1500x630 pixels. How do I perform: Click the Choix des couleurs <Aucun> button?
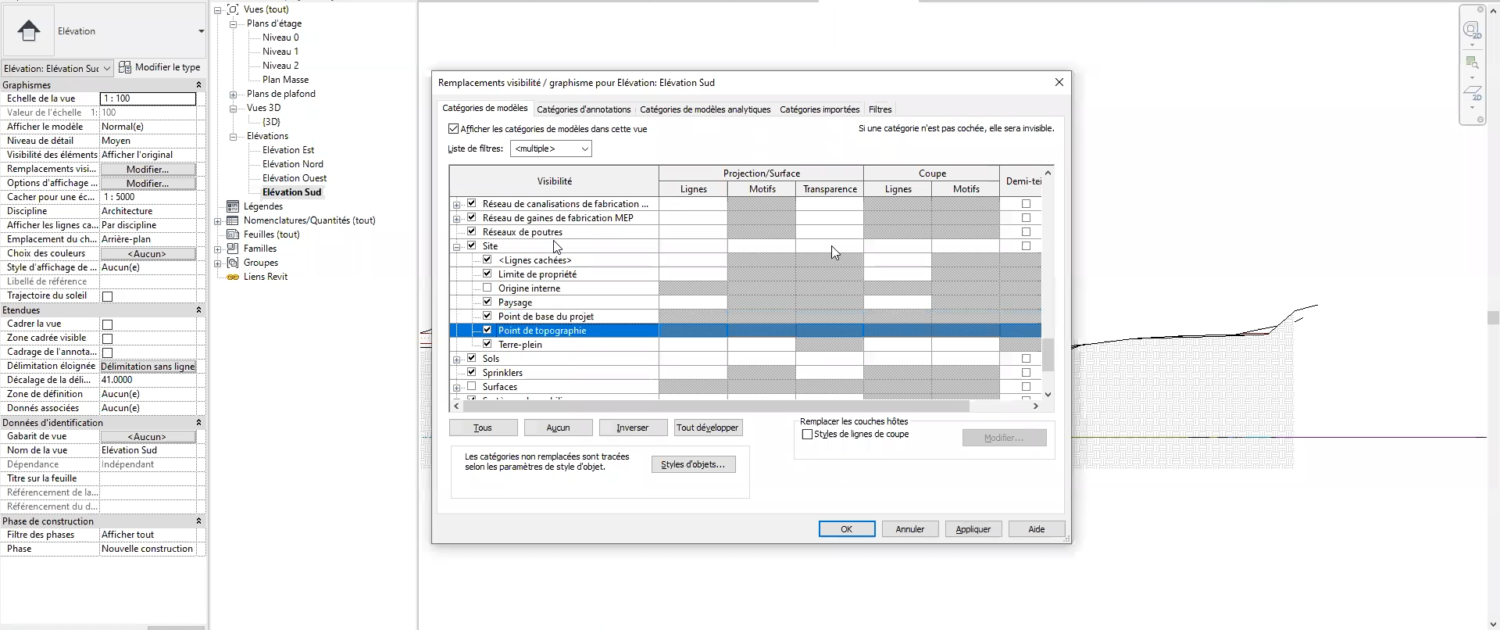pyautogui.click(x=148, y=254)
